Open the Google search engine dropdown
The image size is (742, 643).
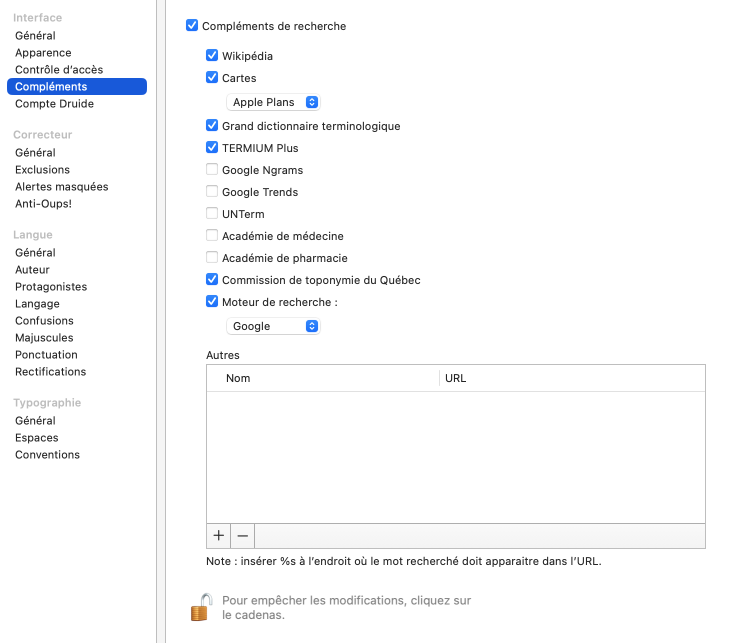pos(273,326)
